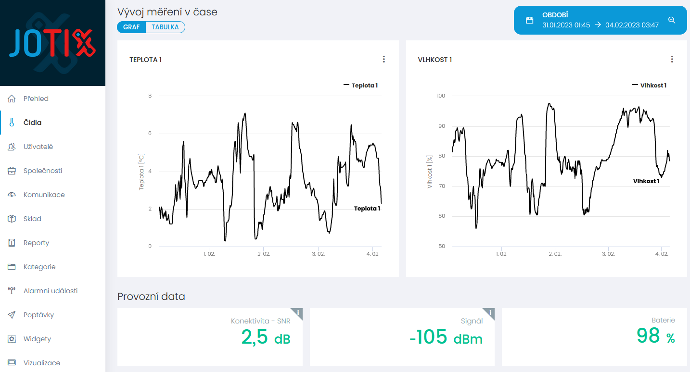Click the zoom icon in the date range box
The height and width of the screenshot is (372, 690).
[672, 20]
